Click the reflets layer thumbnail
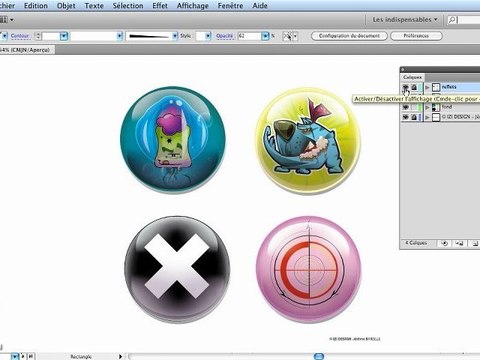 pyautogui.click(x=436, y=87)
